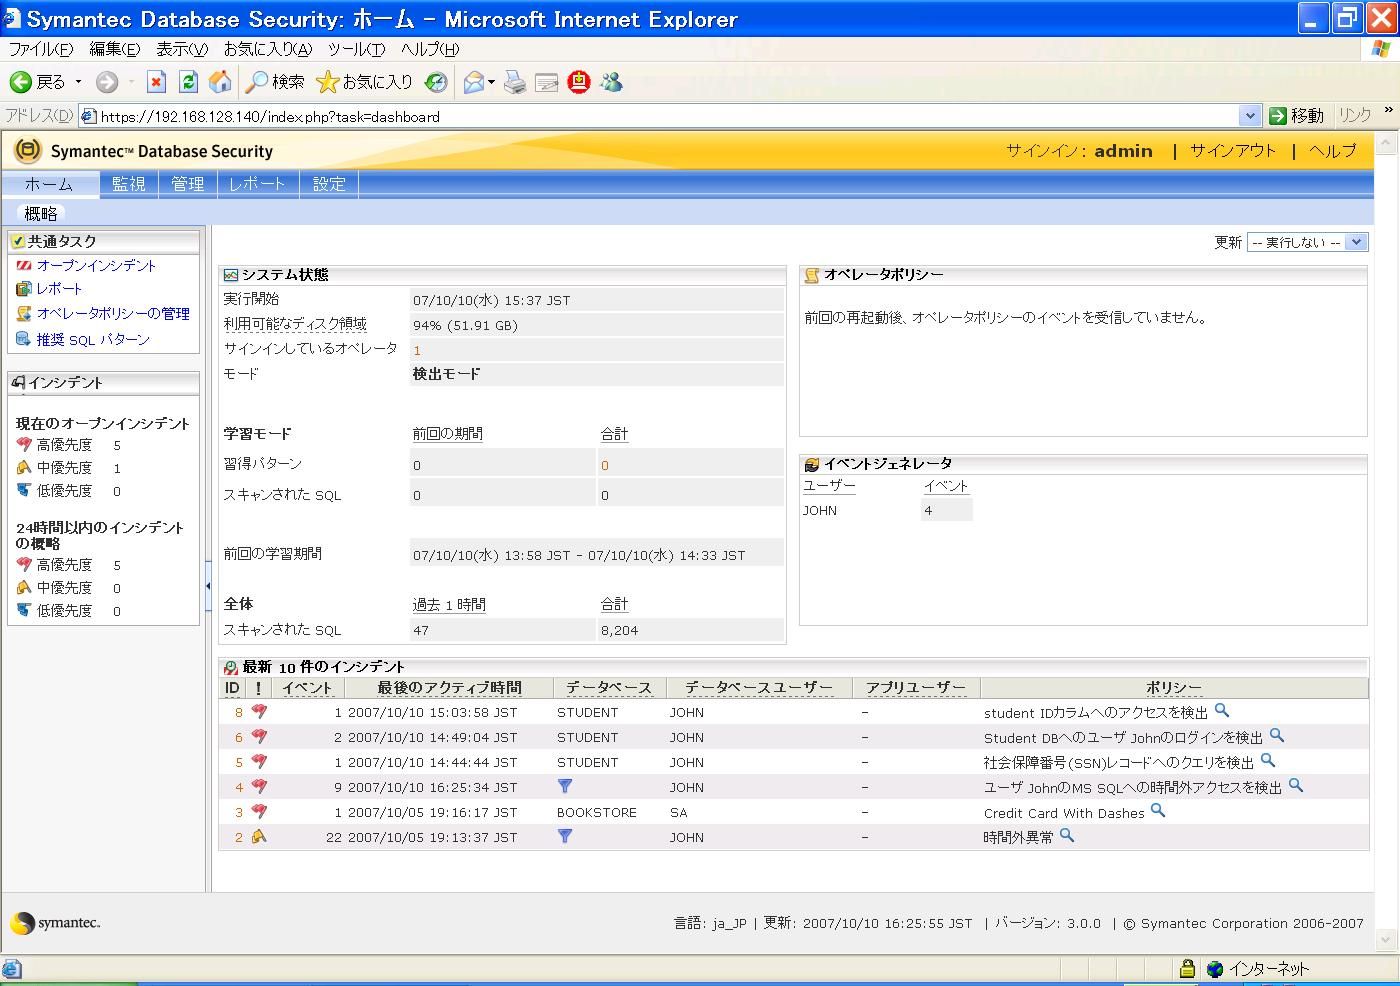Click the システム状態 panel icon
Image resolution: width=1400 pixels, height=986 pixels.
230,275
